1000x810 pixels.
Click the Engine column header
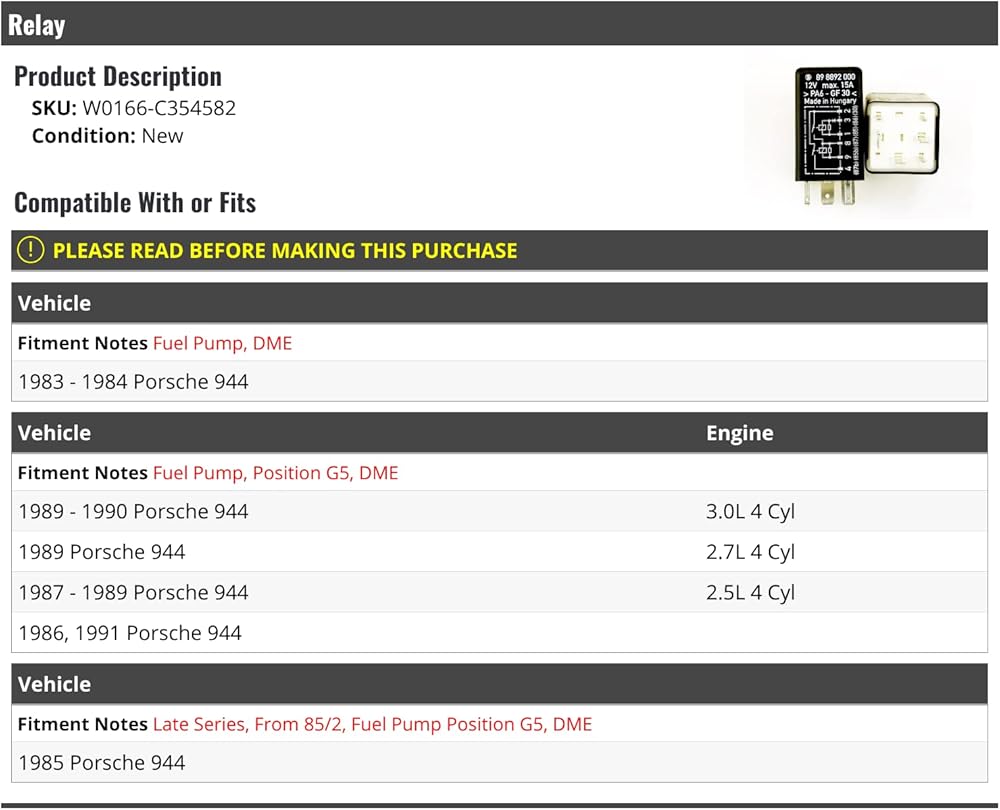(740, 433)
